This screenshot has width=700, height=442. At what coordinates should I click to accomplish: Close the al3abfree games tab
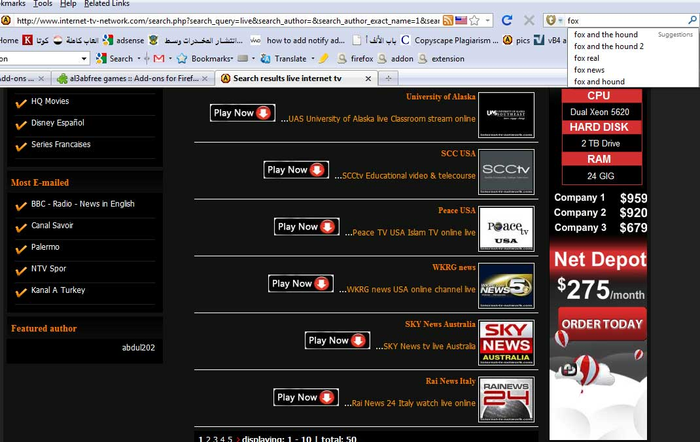click(204, 78)
